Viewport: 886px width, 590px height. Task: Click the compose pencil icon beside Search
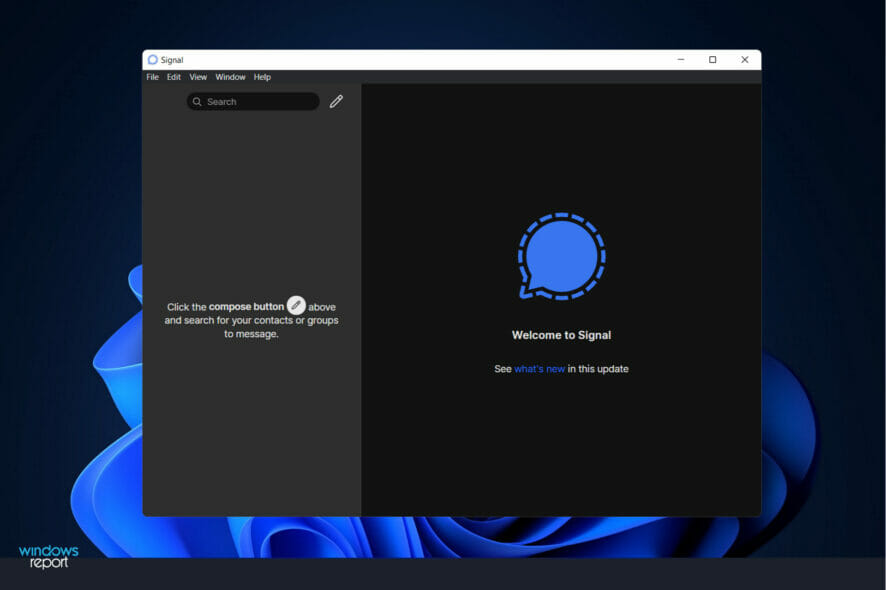[336, 101]
